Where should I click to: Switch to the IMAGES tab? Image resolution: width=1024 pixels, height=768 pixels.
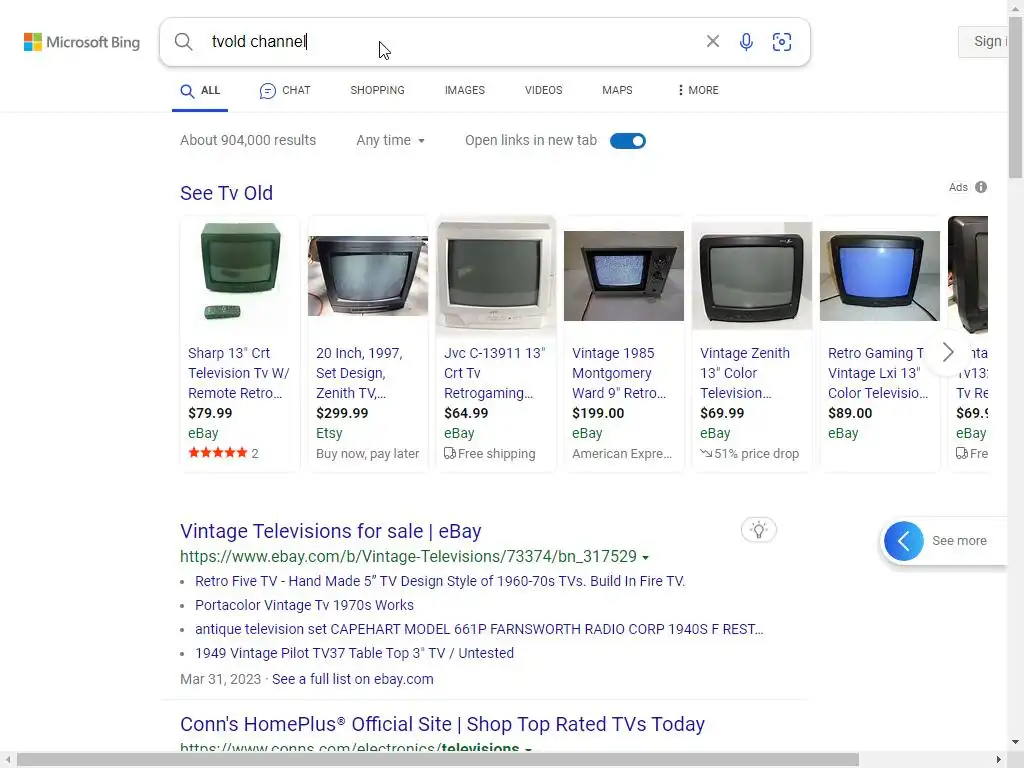click(x=465, y=90)
